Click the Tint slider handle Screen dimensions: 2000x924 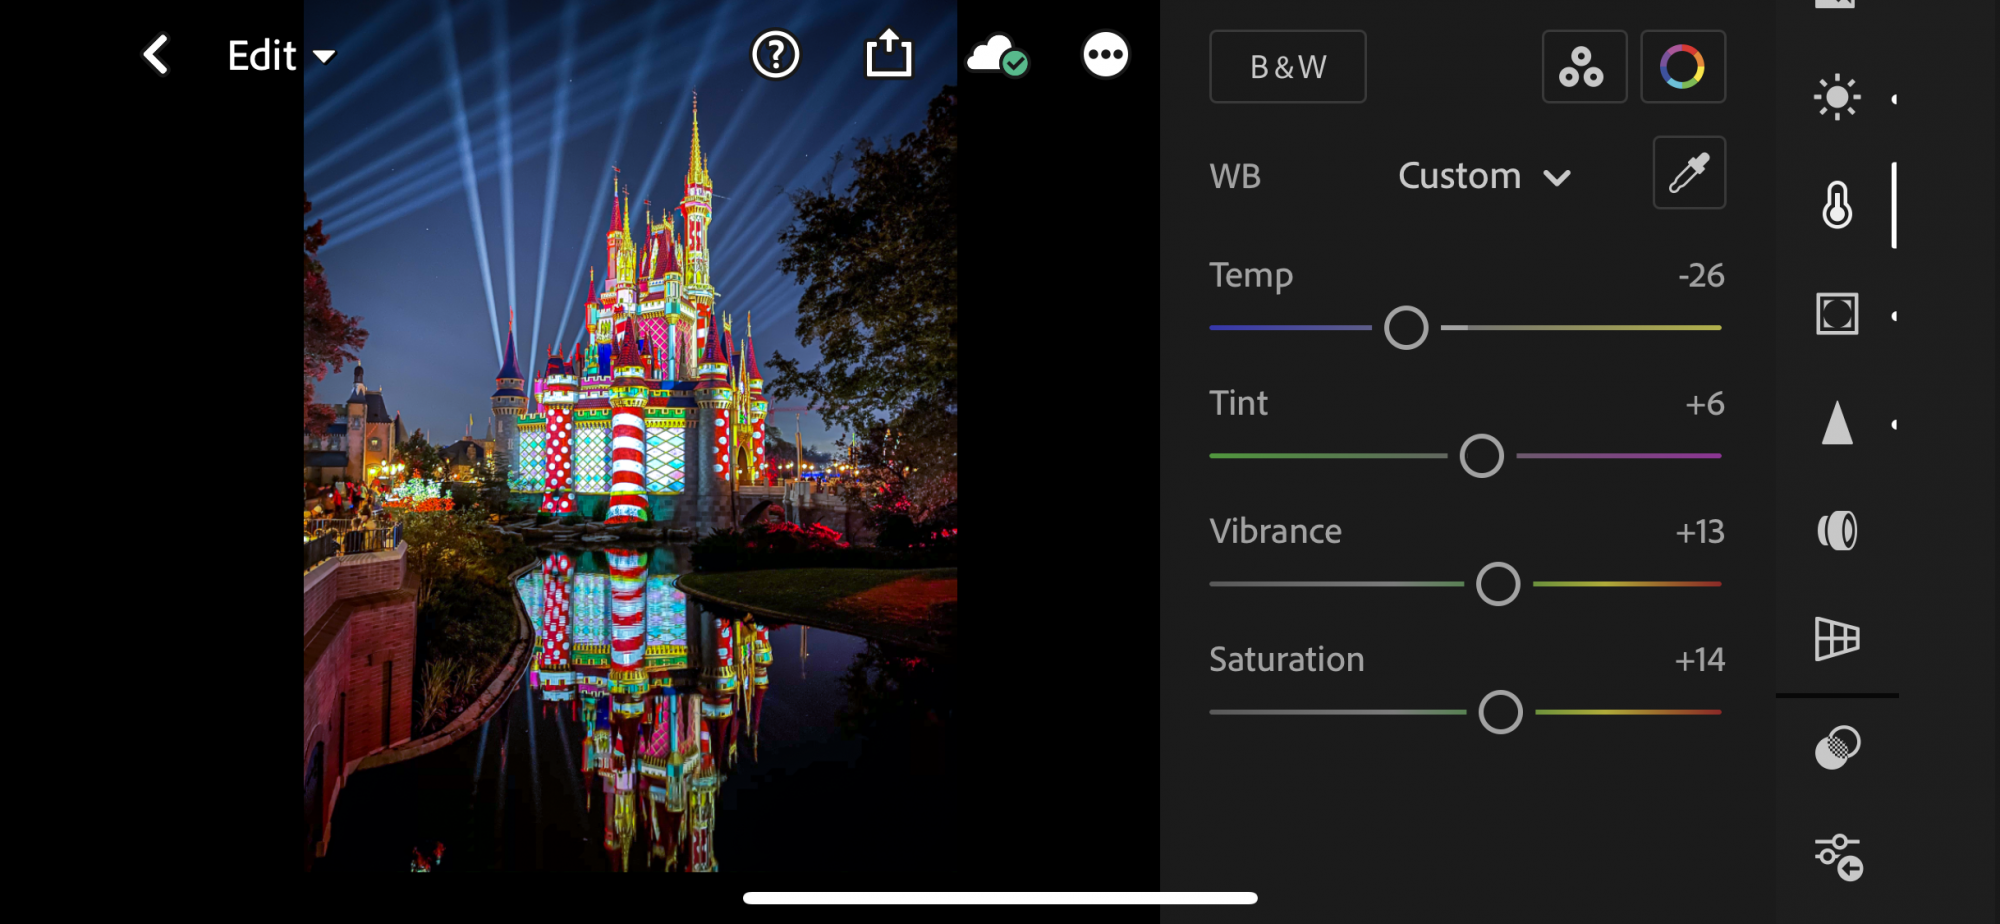coord(1482,456)
